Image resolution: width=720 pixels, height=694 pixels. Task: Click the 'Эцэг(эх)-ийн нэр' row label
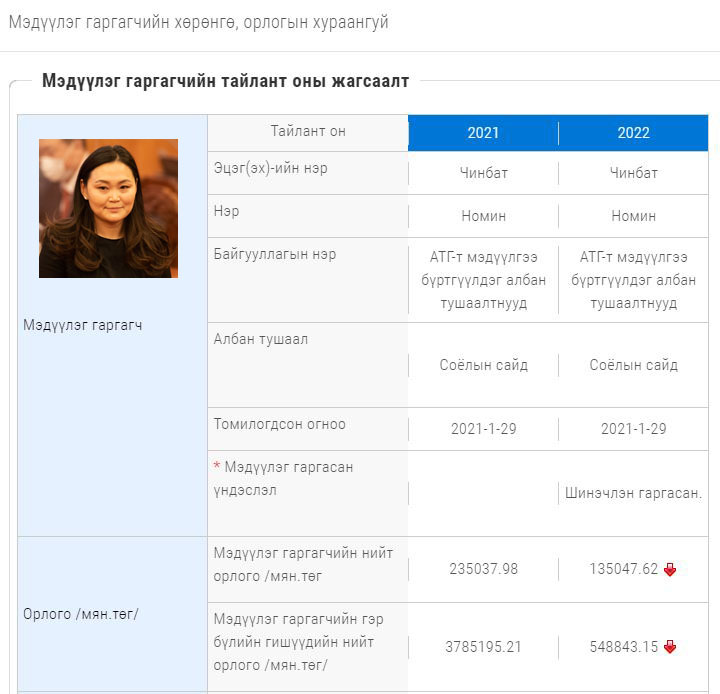(x=270, y=168)
